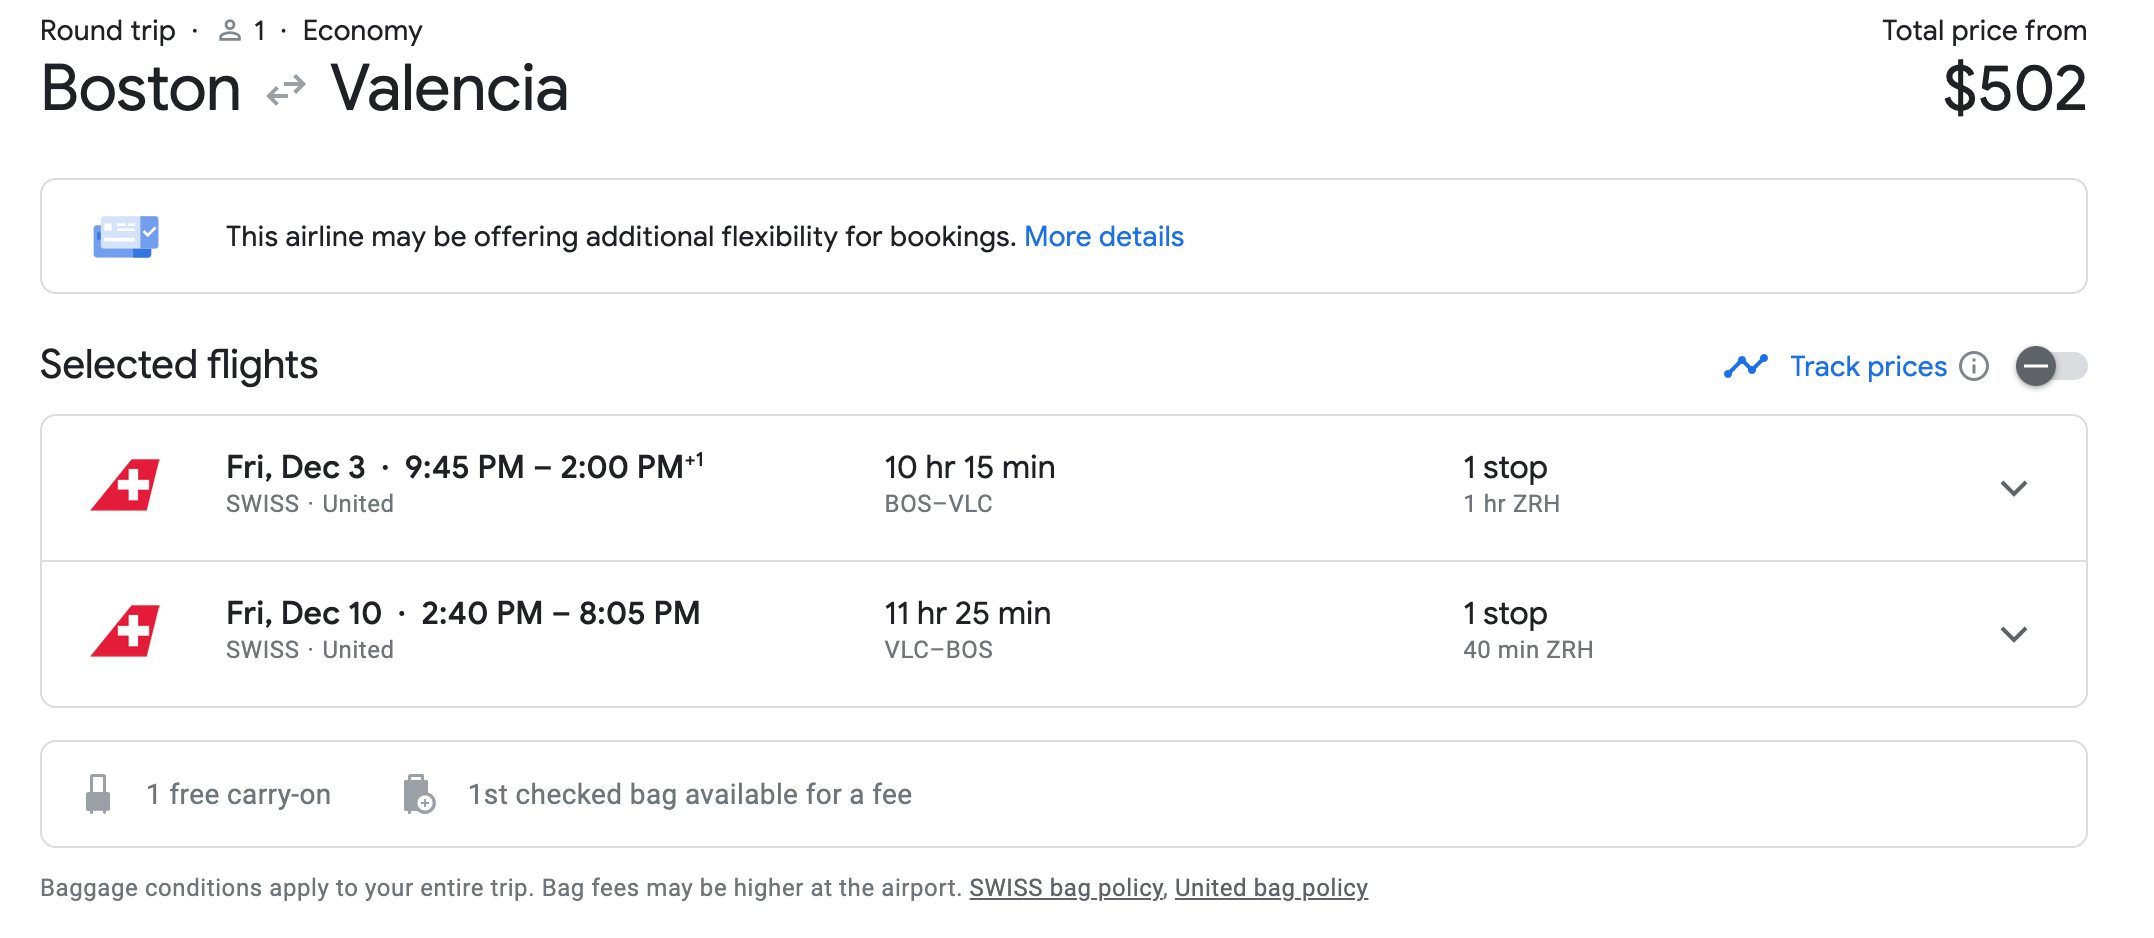Expand the Fri, Dec 10 flight details
Image resolution: width=2154 pixels, height=938 pixels.
click(x=2013, y=634)
